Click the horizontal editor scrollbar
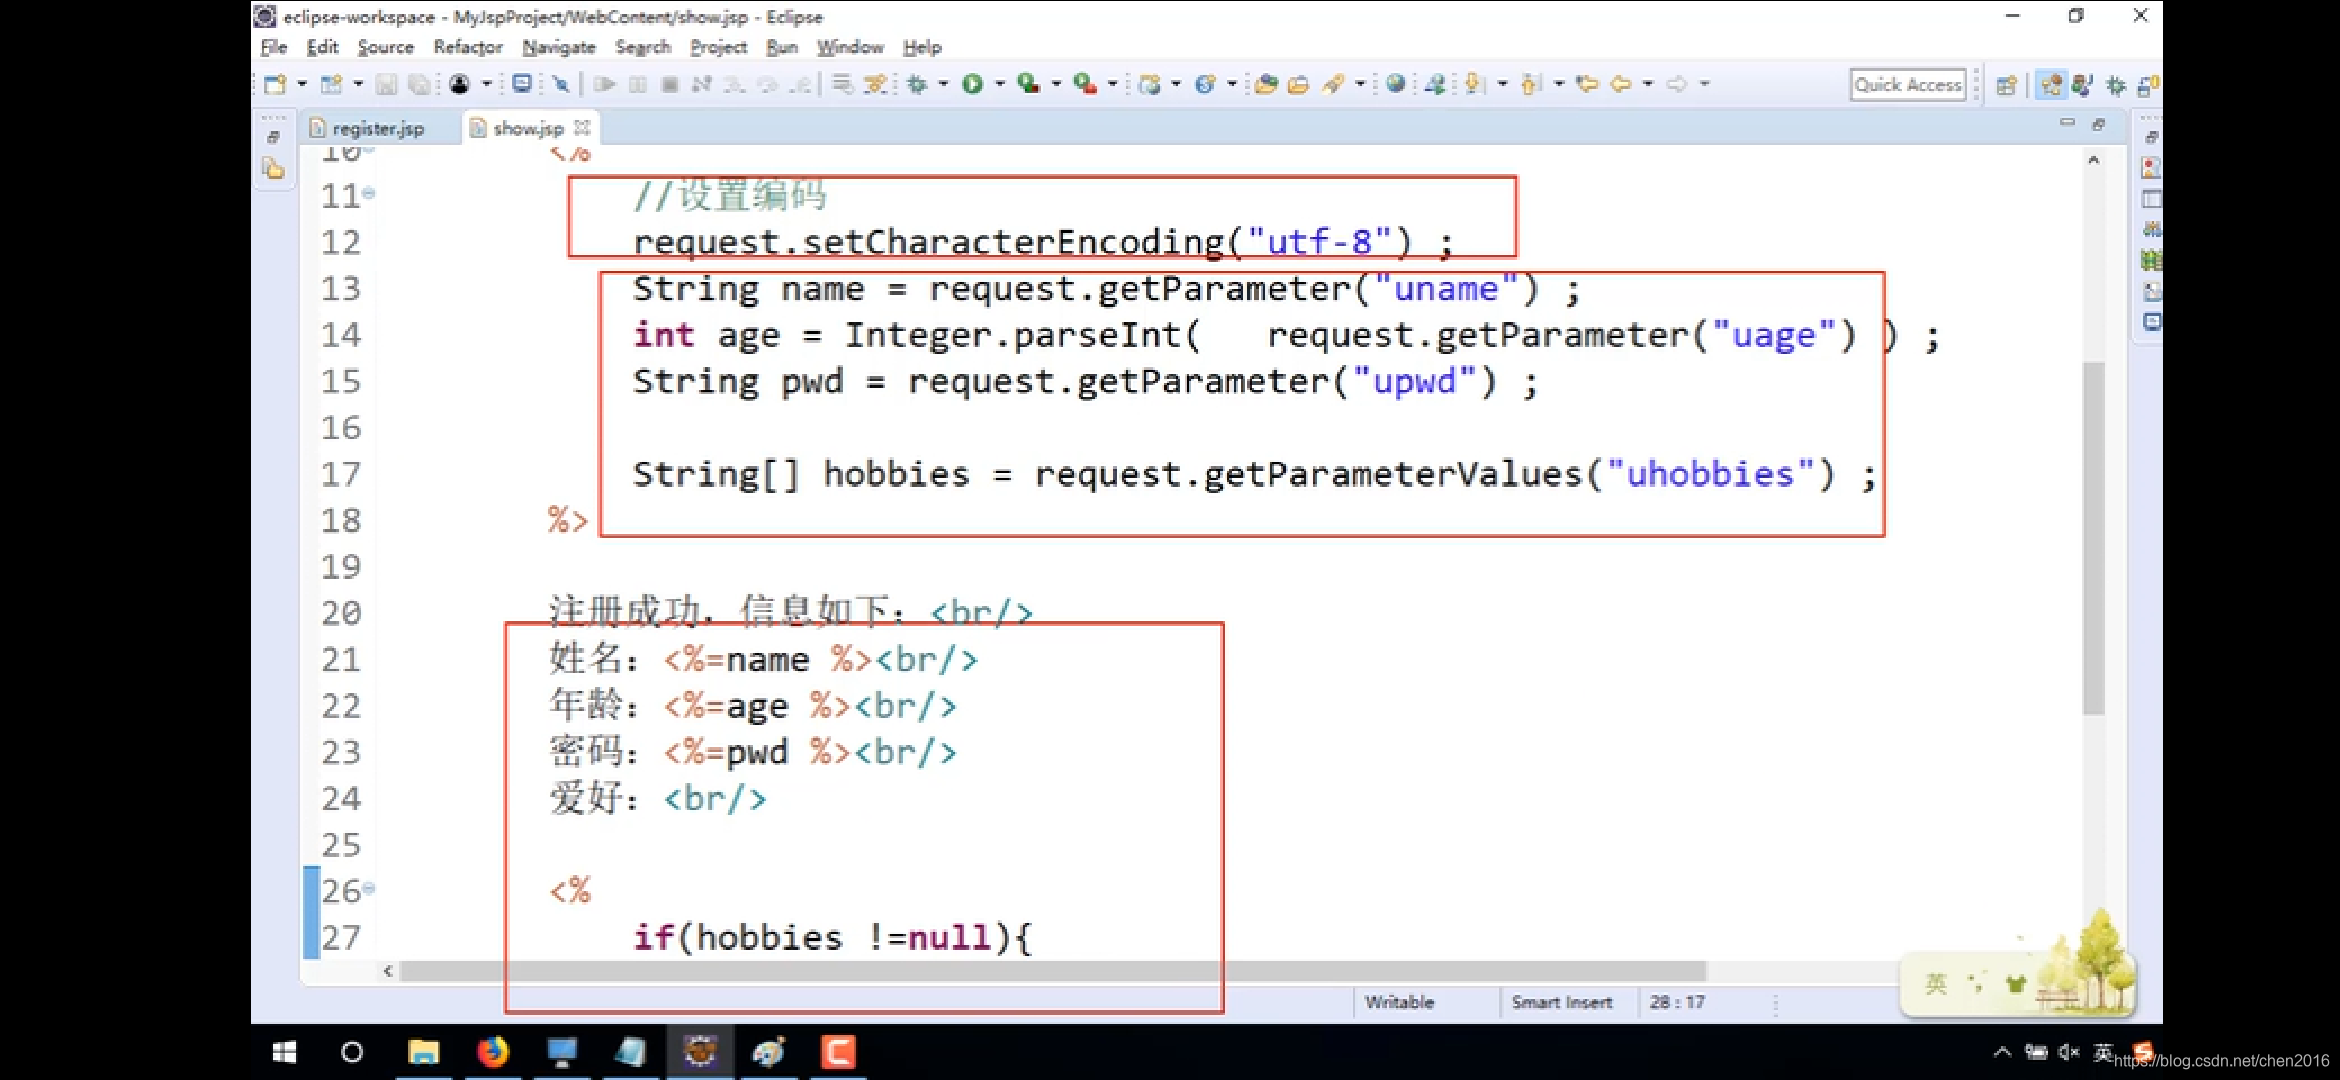The image size is (2340, 1080). [x=1053, y=971]
